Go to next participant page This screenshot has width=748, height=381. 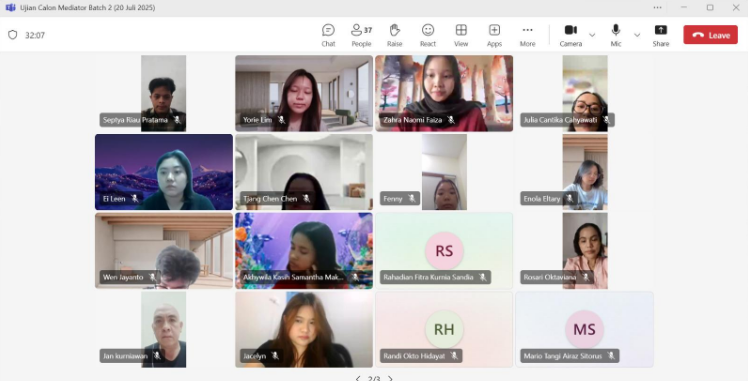pyautogui.click(x=390, y=378)
